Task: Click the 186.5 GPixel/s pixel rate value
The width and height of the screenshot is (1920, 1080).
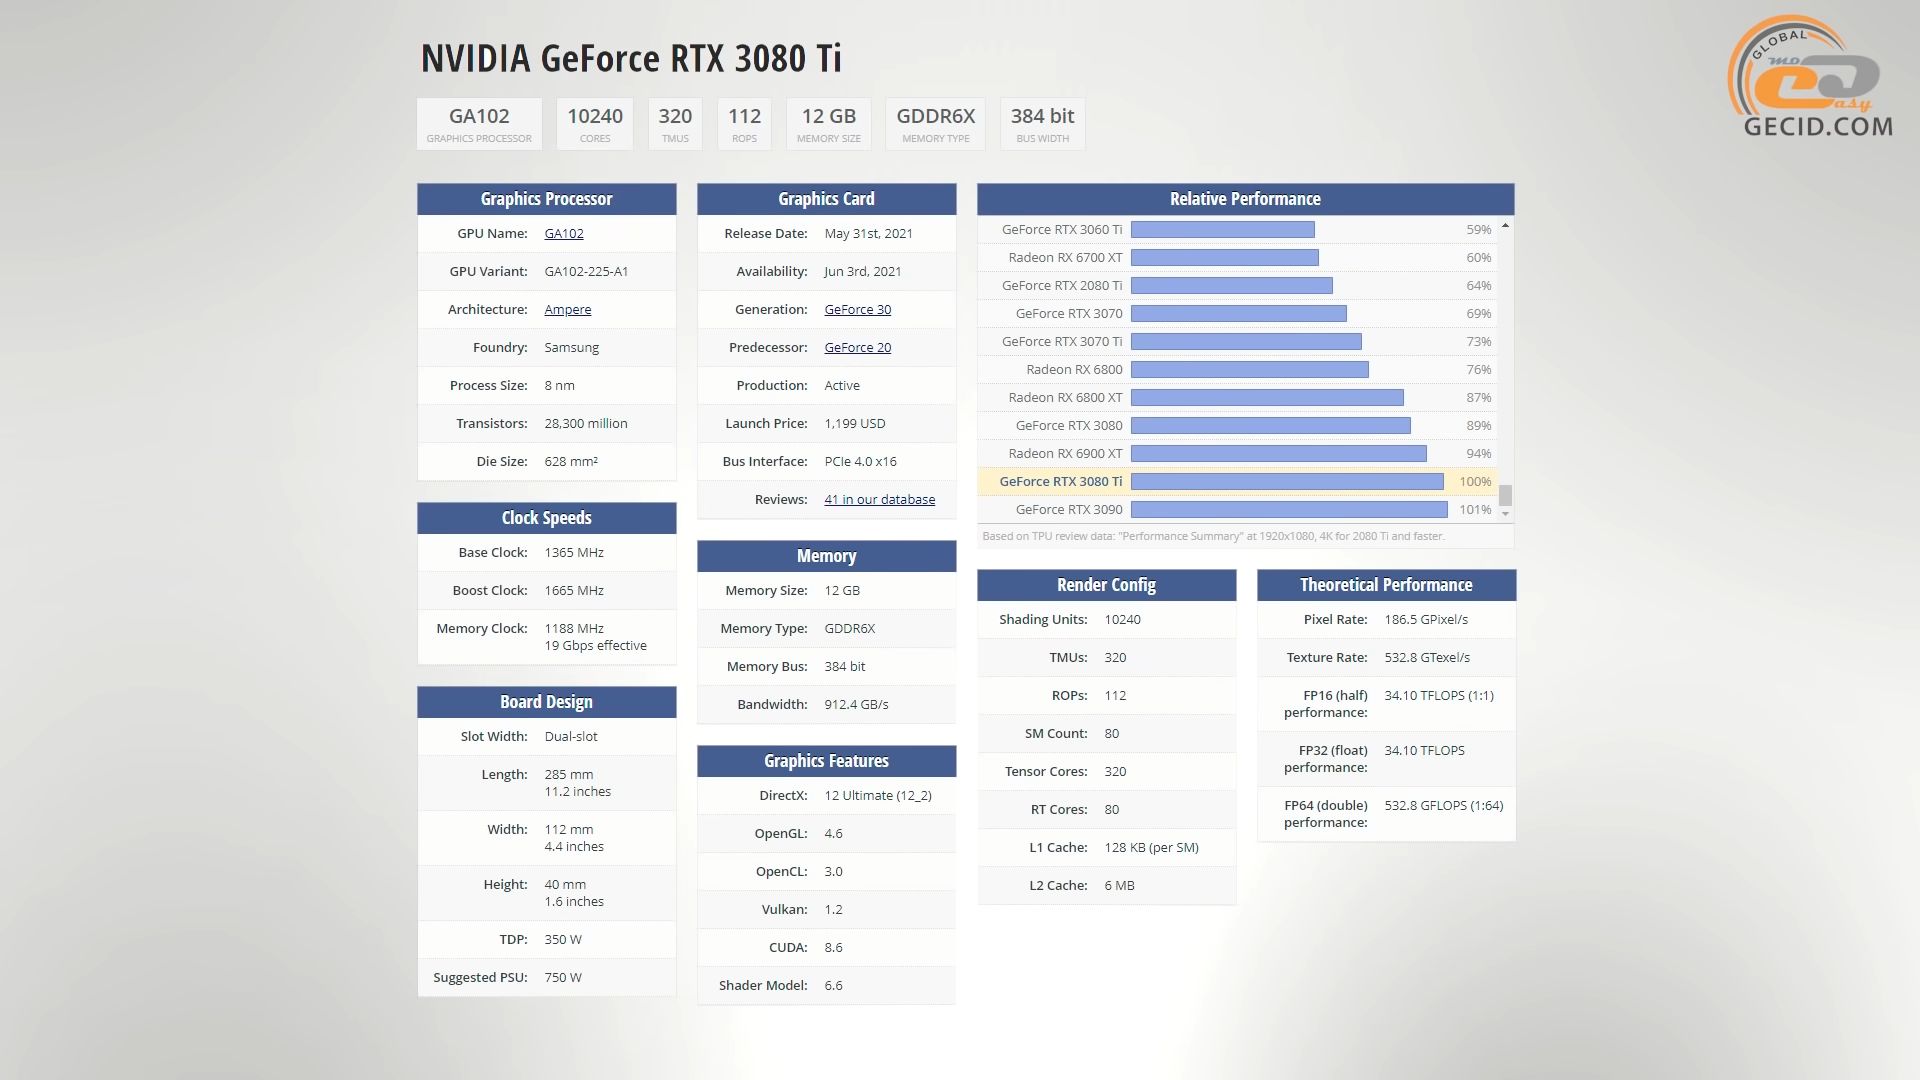Action: (1426, 619)
